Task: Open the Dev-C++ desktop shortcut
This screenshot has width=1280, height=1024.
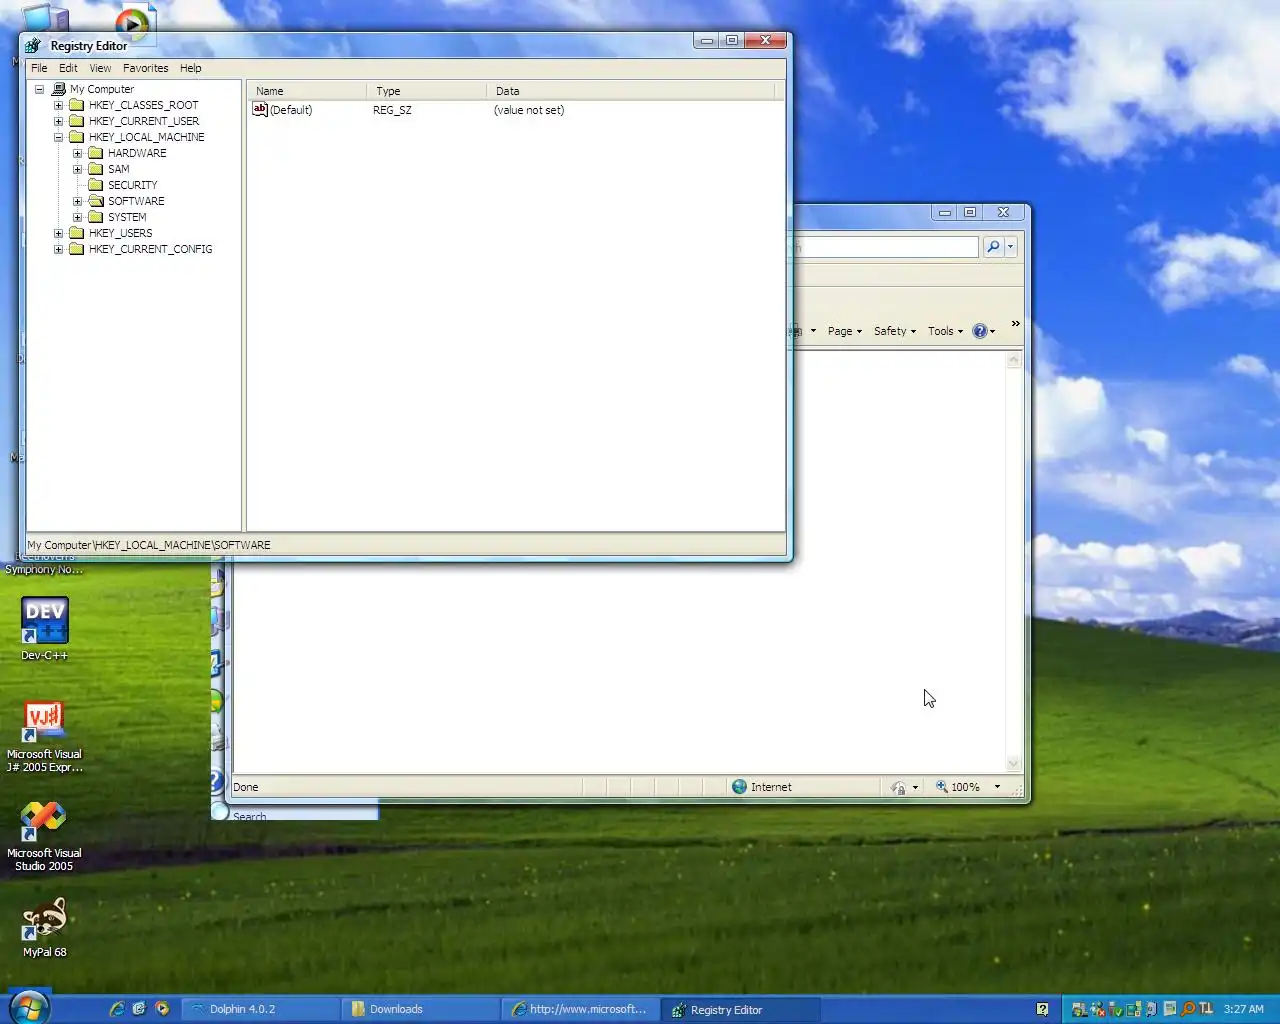Action: 45,629
